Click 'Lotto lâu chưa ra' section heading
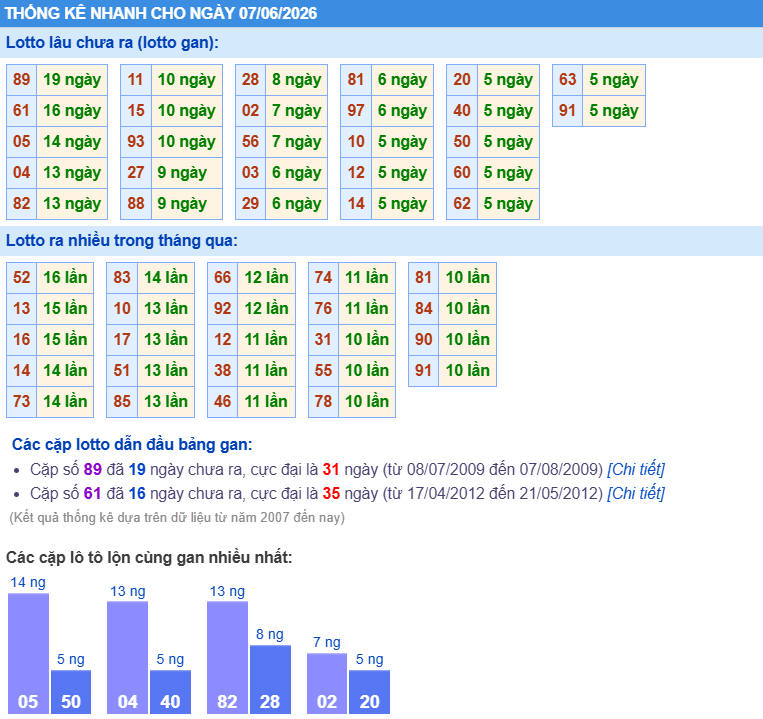763x719 pixels. (x=112, y=42)
